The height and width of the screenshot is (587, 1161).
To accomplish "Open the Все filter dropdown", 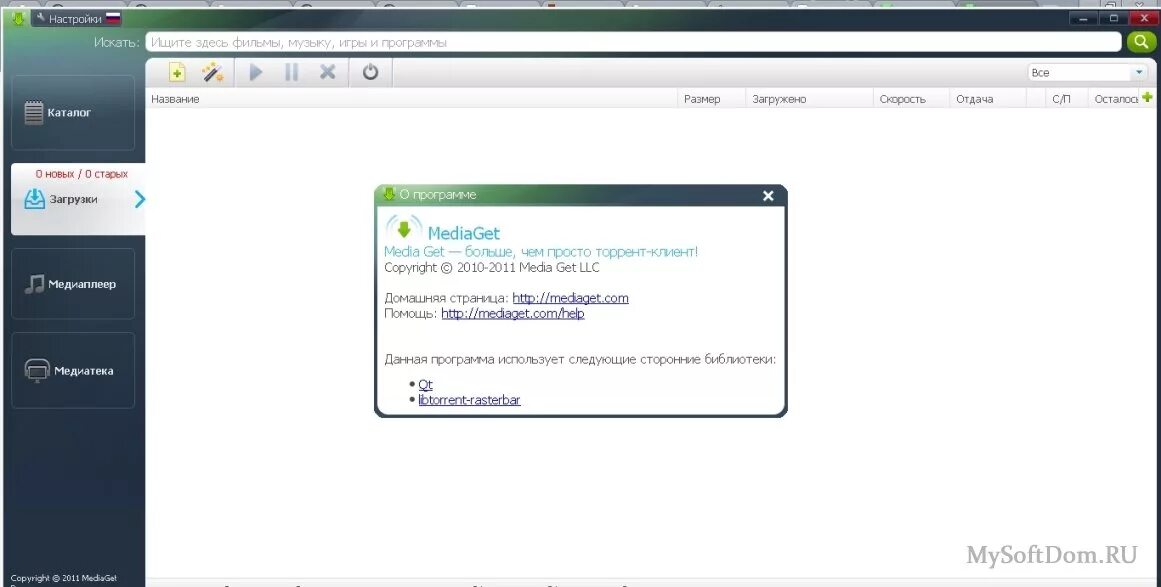I will 1088,73.
